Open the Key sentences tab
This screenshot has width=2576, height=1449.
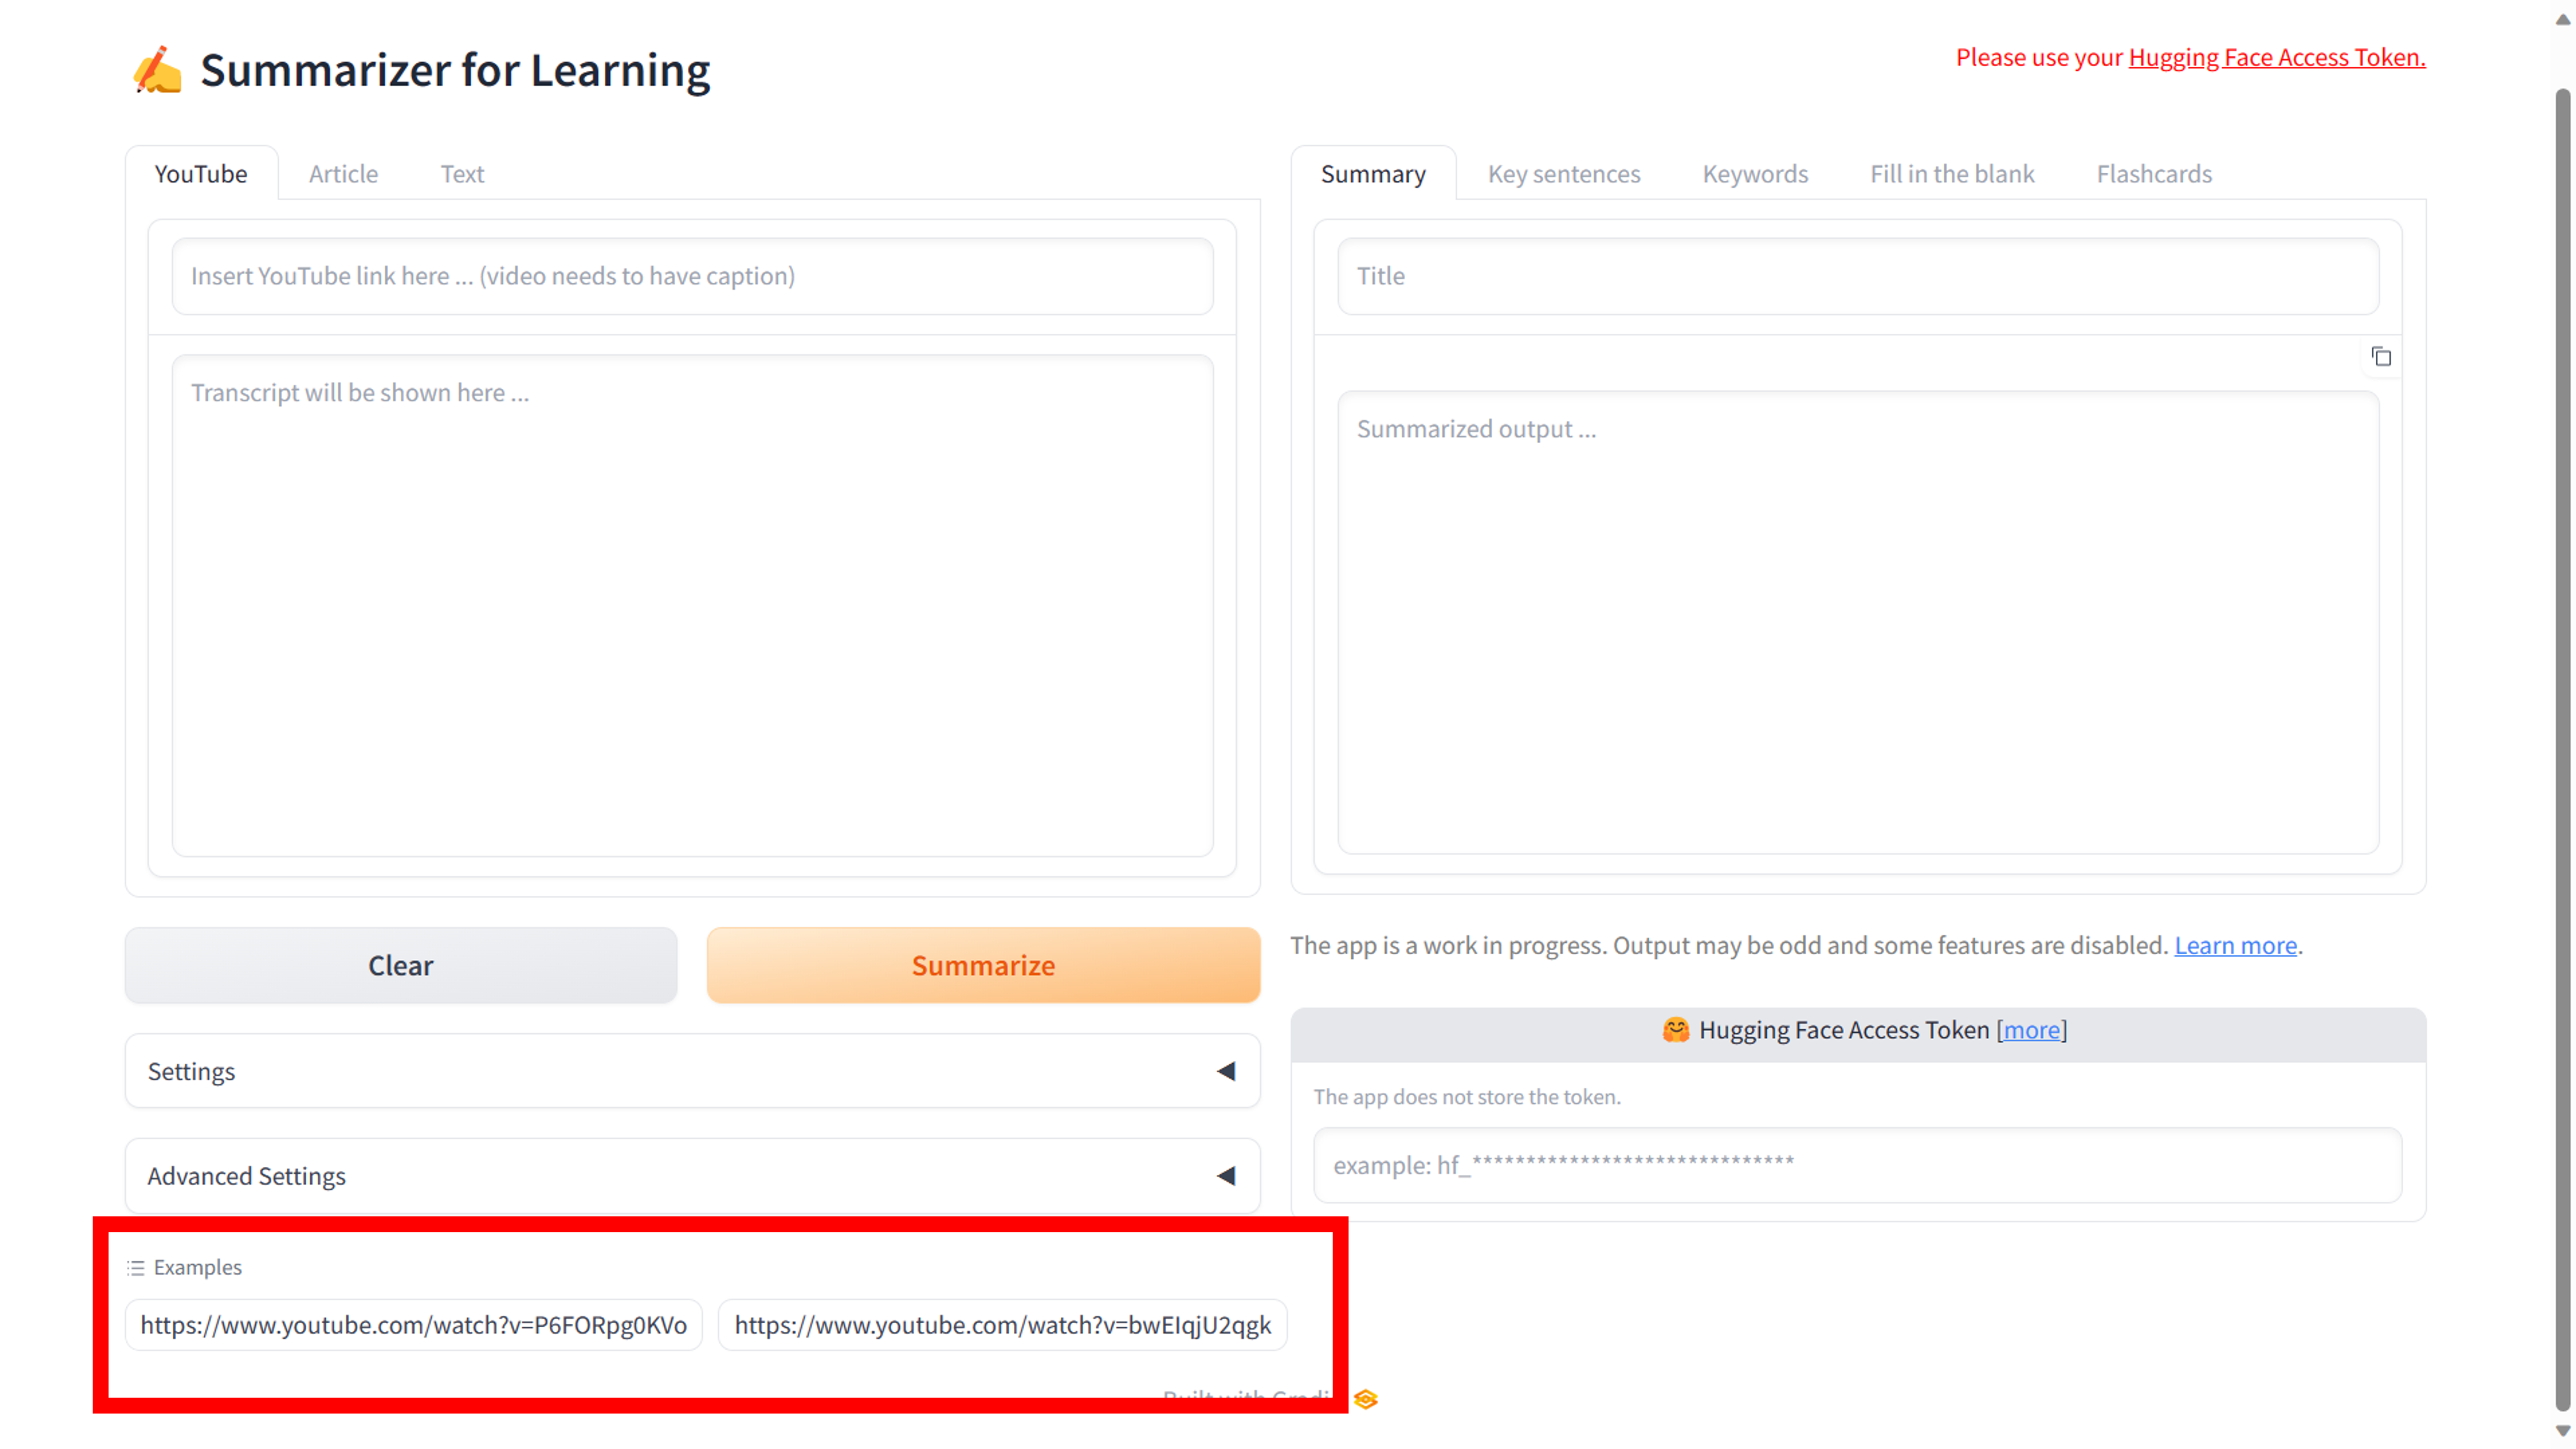1563,174
